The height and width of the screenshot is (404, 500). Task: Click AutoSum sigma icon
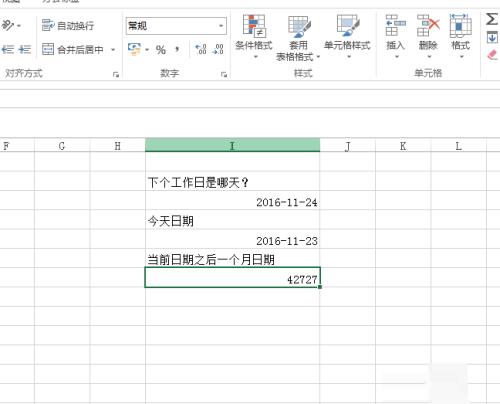click(492, 19)
